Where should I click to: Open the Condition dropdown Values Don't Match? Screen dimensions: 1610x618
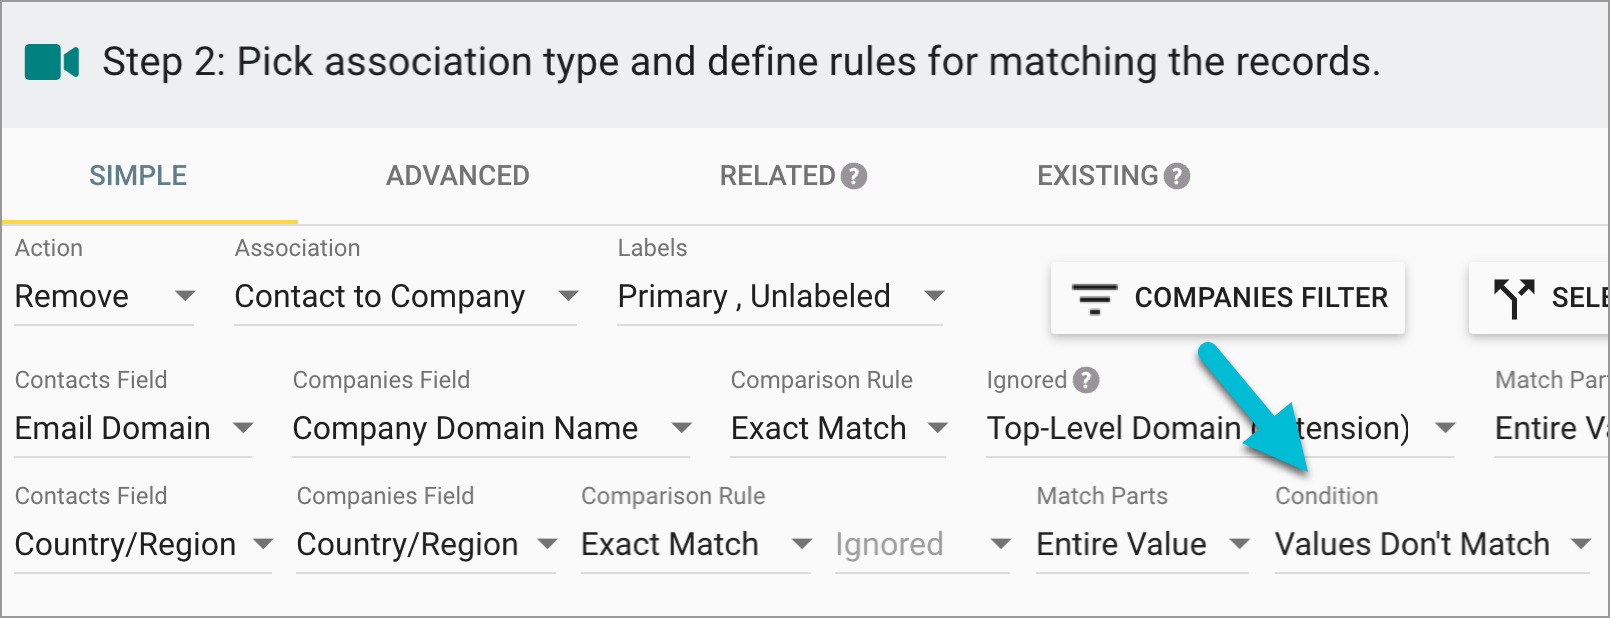click(1432, 545)
